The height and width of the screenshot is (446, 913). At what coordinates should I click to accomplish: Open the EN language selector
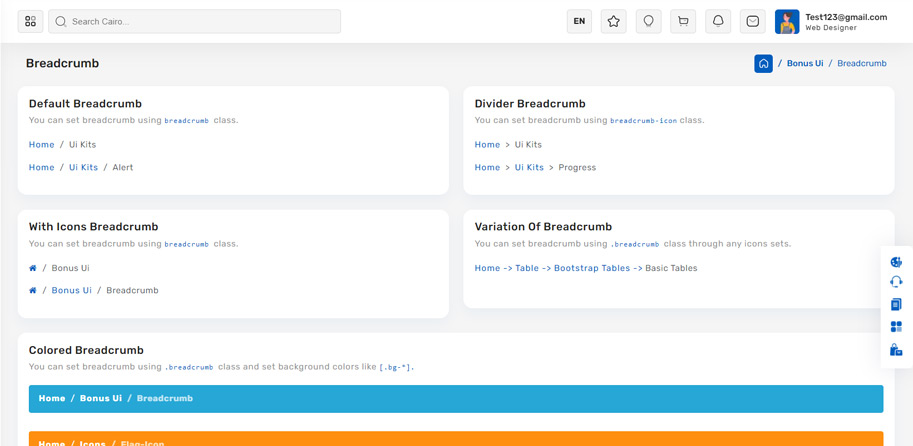pos(579,22)
